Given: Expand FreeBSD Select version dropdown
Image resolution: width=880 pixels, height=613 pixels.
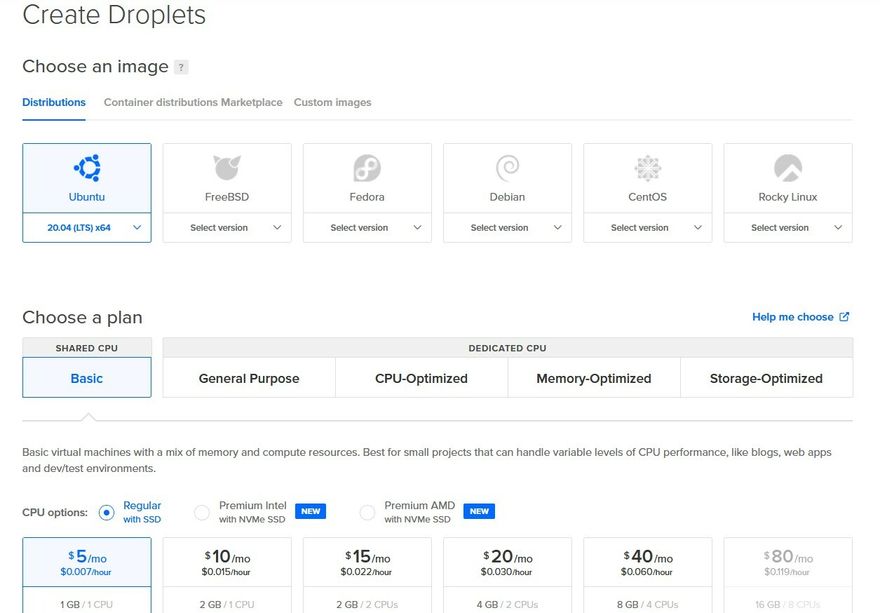Looking at the screenshot, I should [227, 228].
